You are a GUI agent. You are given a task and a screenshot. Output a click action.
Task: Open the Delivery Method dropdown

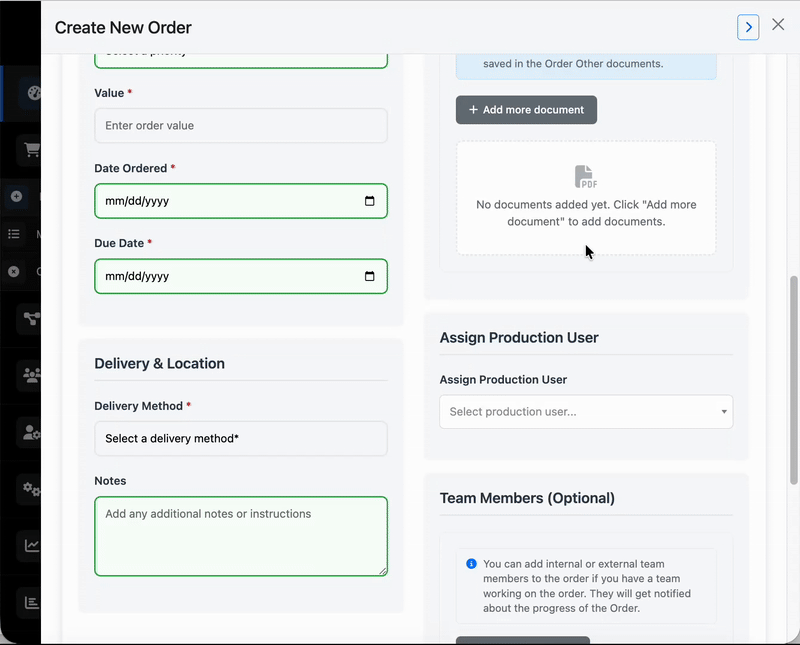[x=240, y=438]
